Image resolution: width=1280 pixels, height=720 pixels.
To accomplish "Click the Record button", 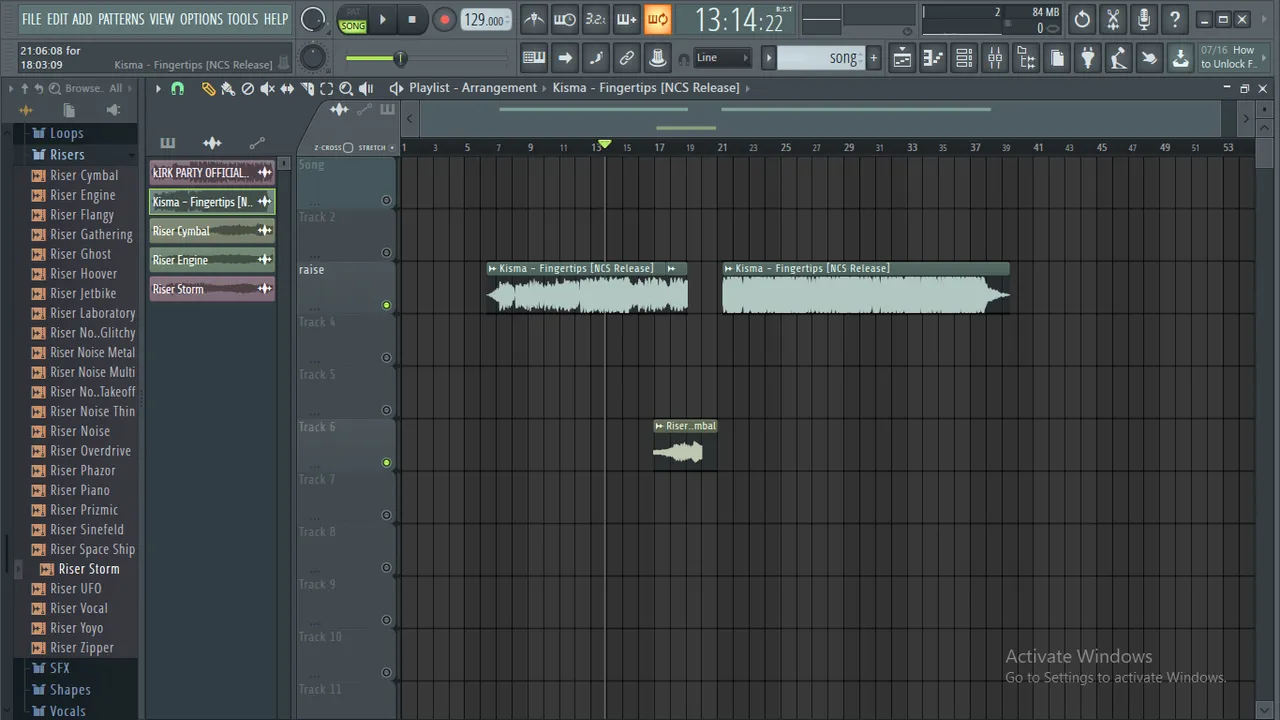I will [444, 19].
